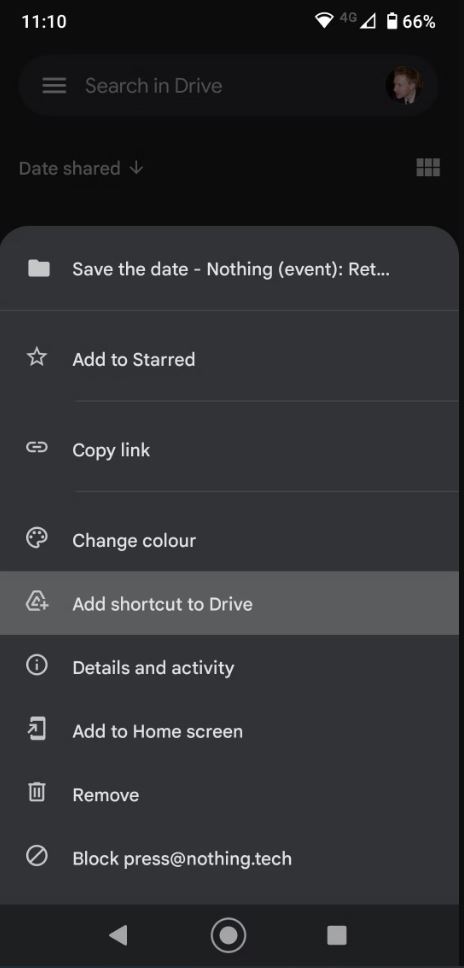Switch to grid view layout icon
Viewport: 464px width, 968px height.
click(x=428, y=167)
